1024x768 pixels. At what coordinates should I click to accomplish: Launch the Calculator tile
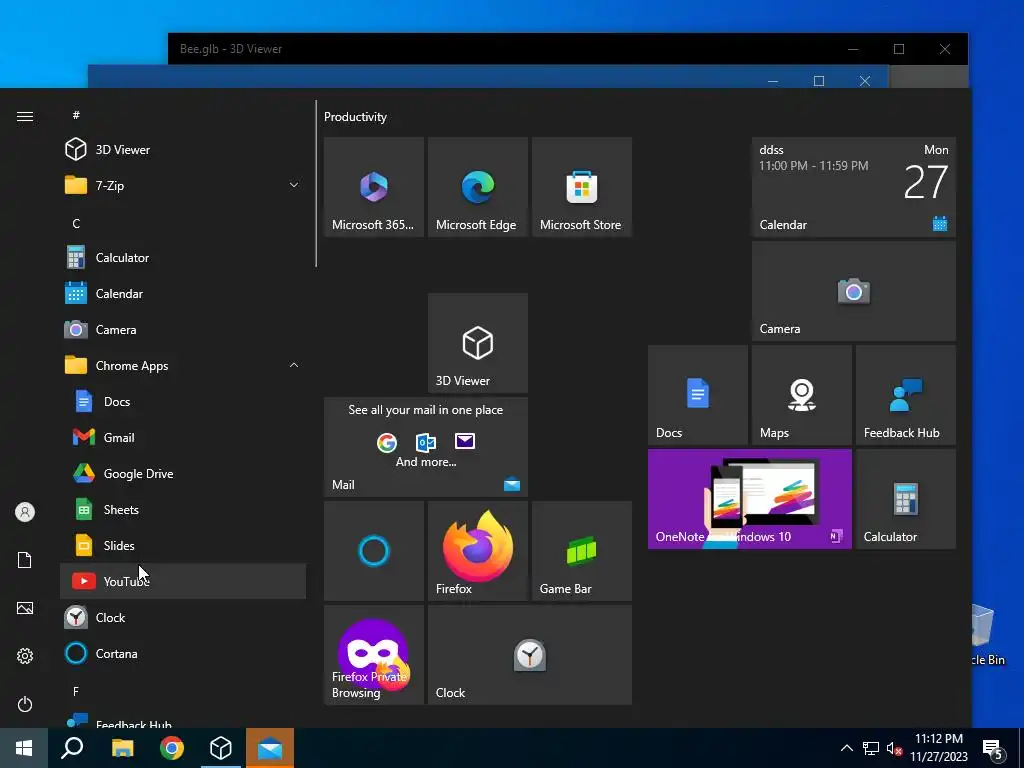pos(906,499)
